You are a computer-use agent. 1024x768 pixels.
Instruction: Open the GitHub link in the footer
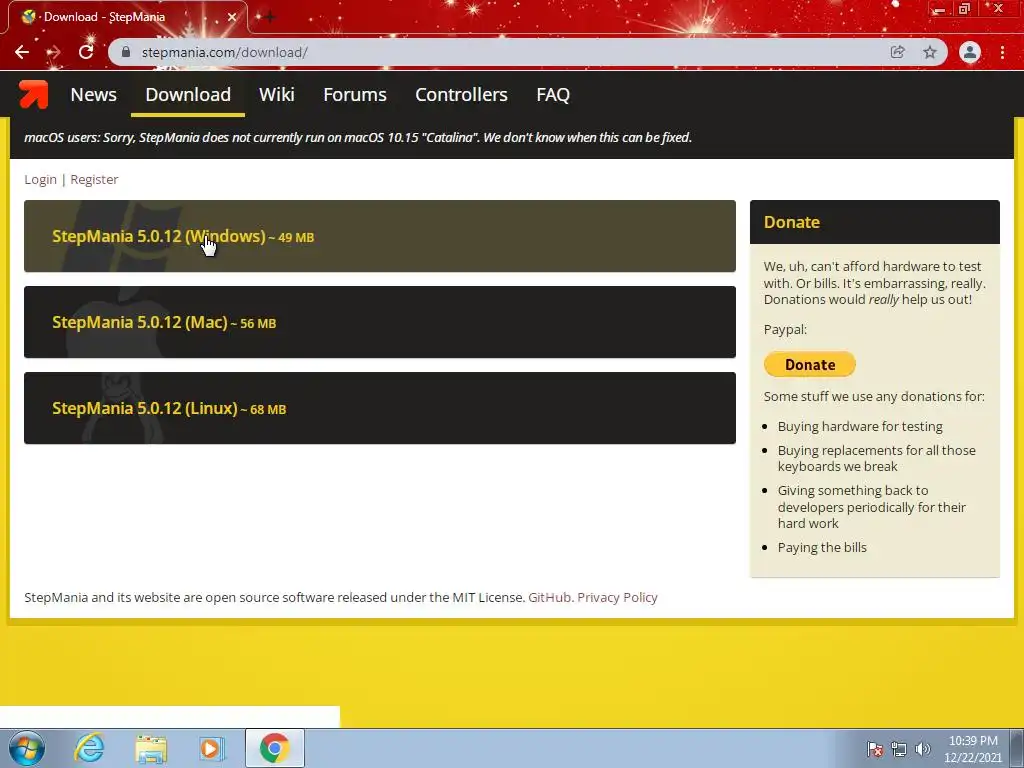[x=549, y=598]
